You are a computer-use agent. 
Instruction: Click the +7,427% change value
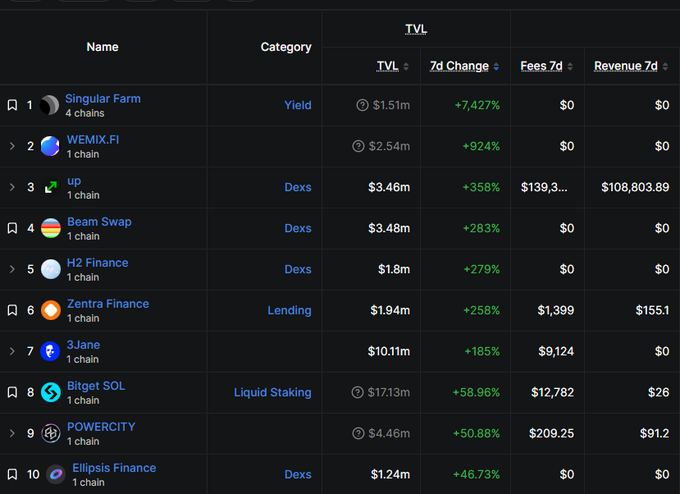(477, 105)
